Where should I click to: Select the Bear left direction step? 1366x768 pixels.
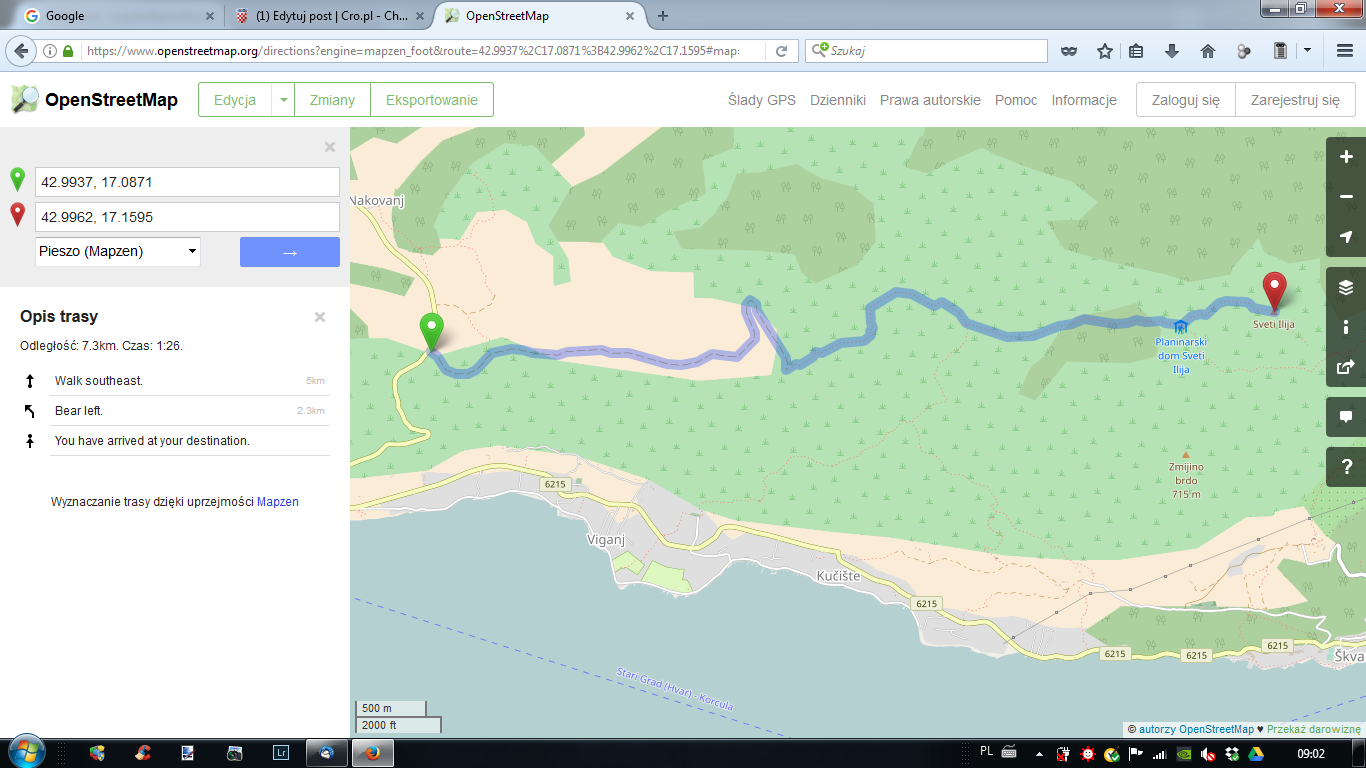click(79, 411)
